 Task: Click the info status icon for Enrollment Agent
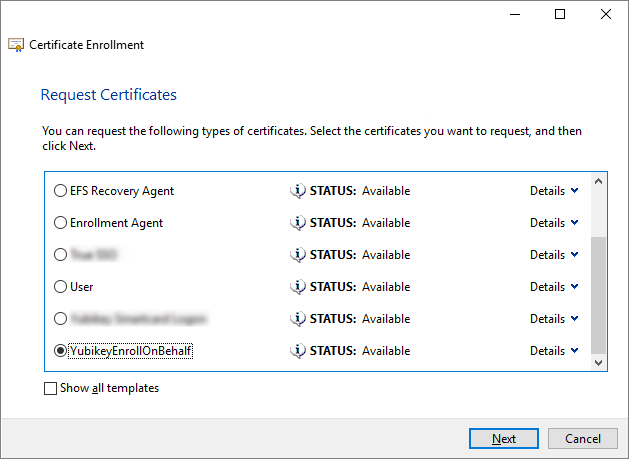pos(297,223)
